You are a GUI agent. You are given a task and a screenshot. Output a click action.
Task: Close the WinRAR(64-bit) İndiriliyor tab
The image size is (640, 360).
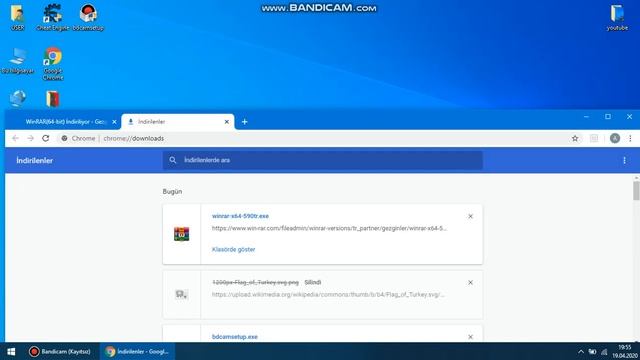pos(114,122)
